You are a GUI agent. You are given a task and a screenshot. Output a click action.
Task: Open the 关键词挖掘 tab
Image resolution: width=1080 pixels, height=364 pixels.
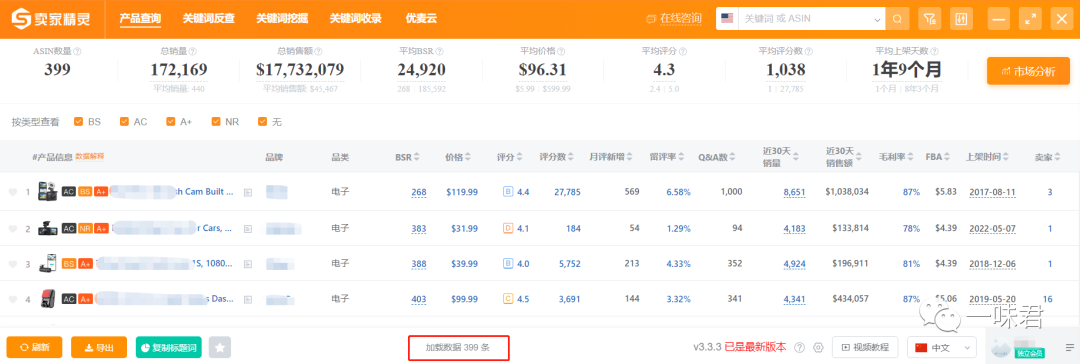tap(282, 19)
